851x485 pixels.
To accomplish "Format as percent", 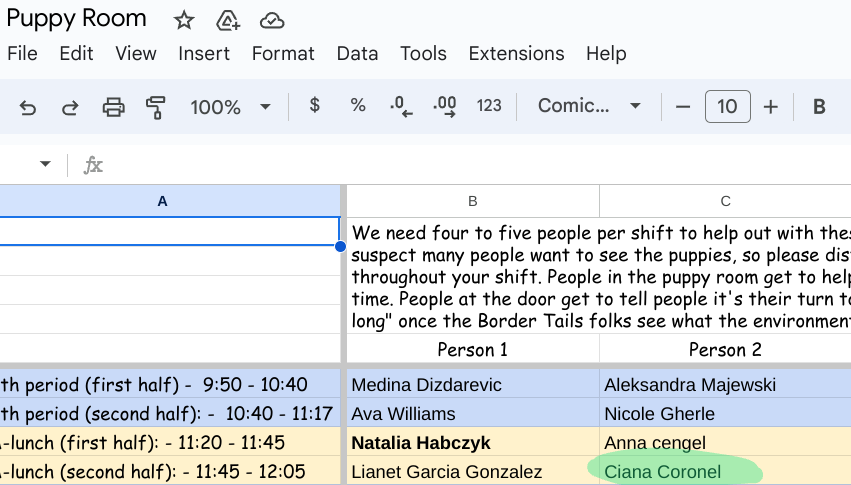I will point(358,106).
